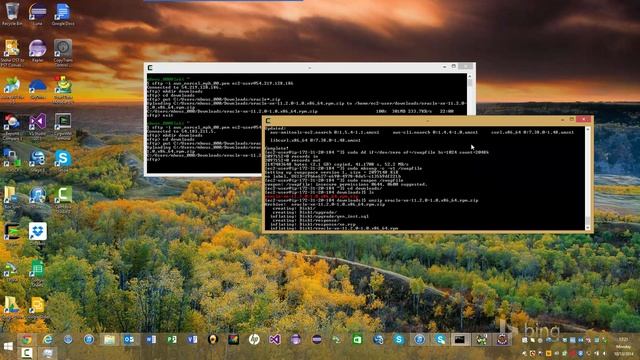Viewport: 640px width, 360px height.
Task: Close the front terminal window
Action: tap(583, 119)
